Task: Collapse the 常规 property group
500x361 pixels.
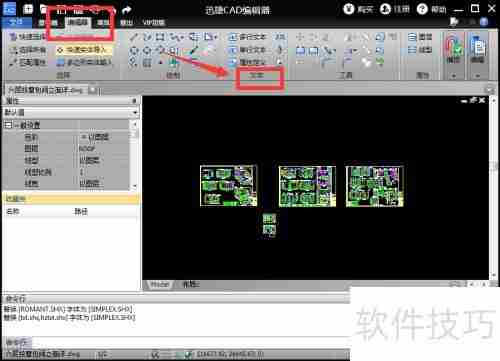Action: coord(8,125)
